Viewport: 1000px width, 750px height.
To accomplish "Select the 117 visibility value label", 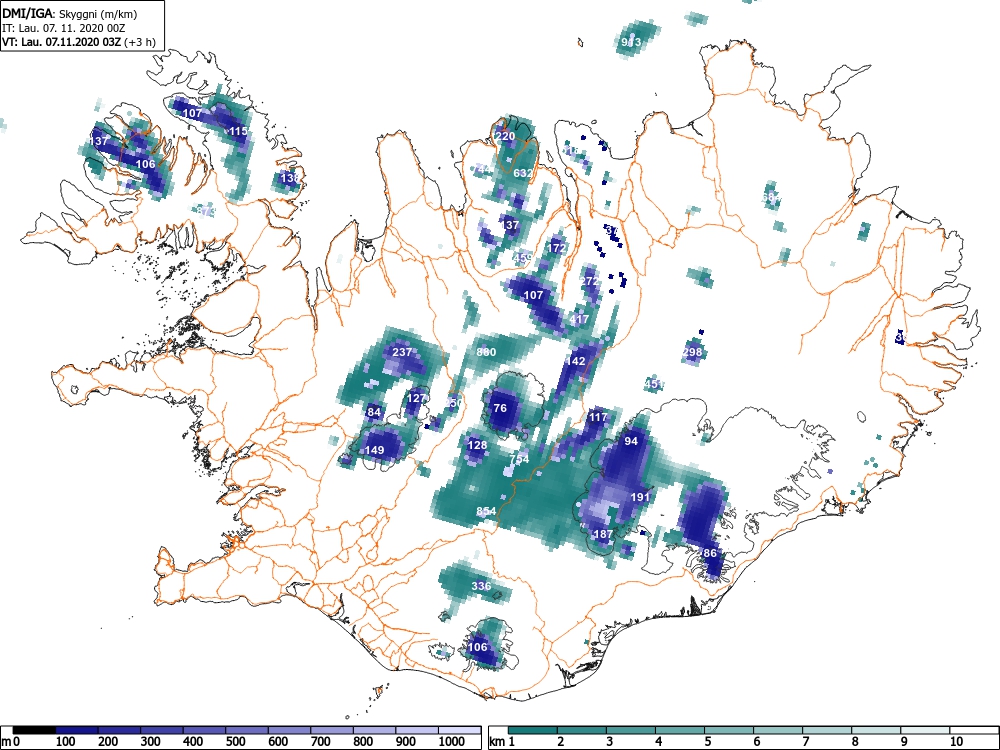I will point(598,418).
